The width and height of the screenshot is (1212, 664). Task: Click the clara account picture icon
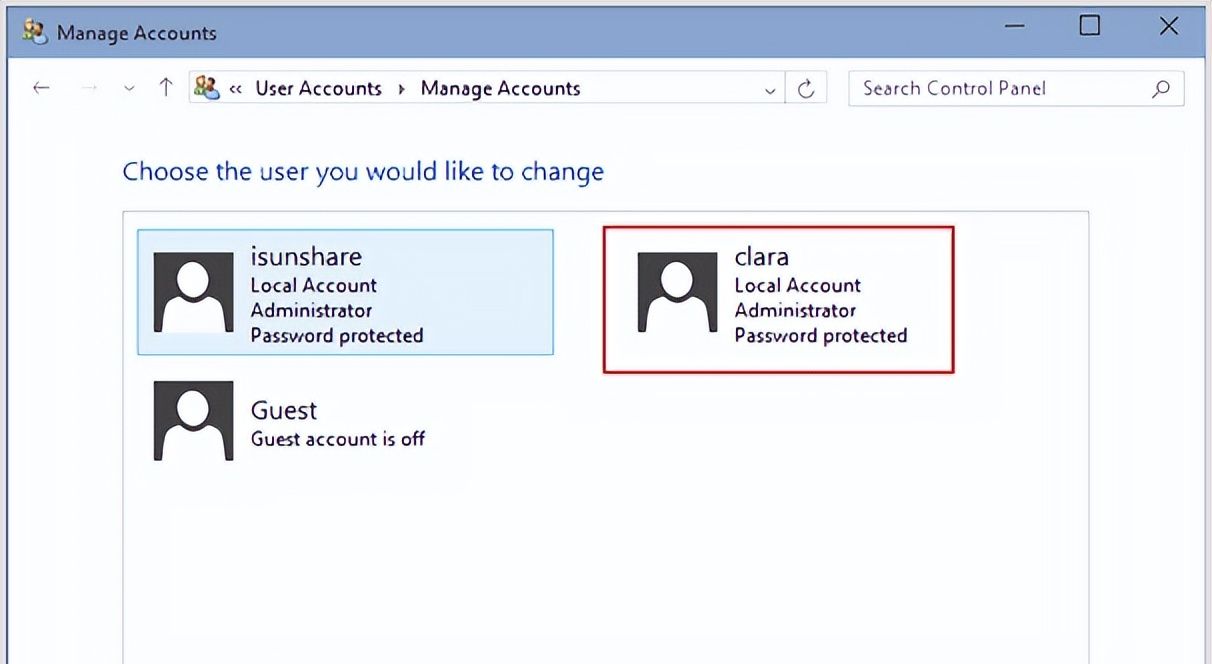tap(676, 292)
